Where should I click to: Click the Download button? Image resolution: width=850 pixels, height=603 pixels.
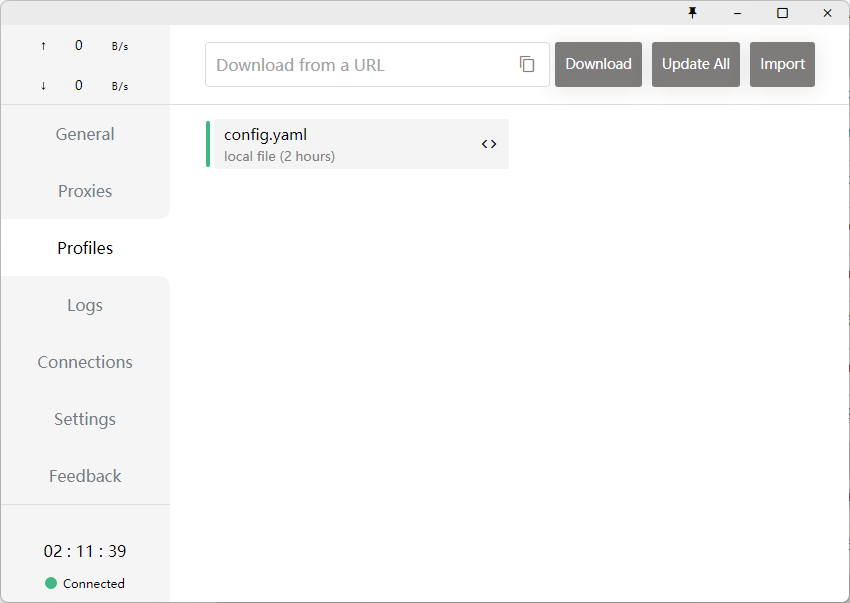click(598, 64)
